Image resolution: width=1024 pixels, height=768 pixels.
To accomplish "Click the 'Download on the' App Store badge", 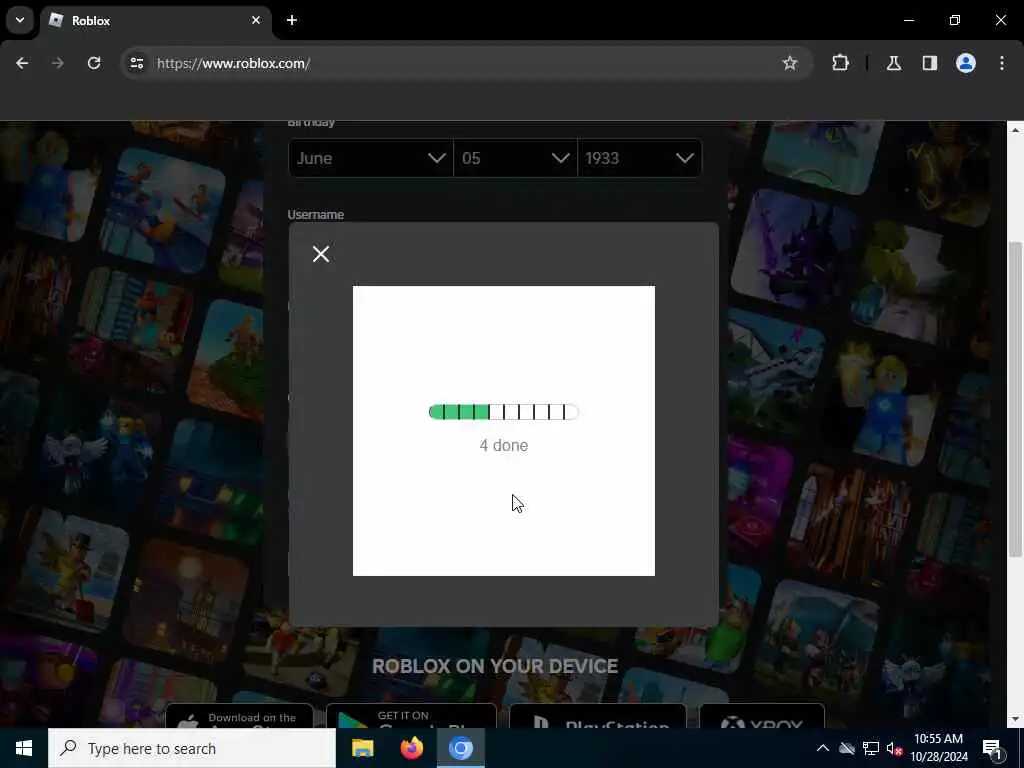I will (239, 716).
